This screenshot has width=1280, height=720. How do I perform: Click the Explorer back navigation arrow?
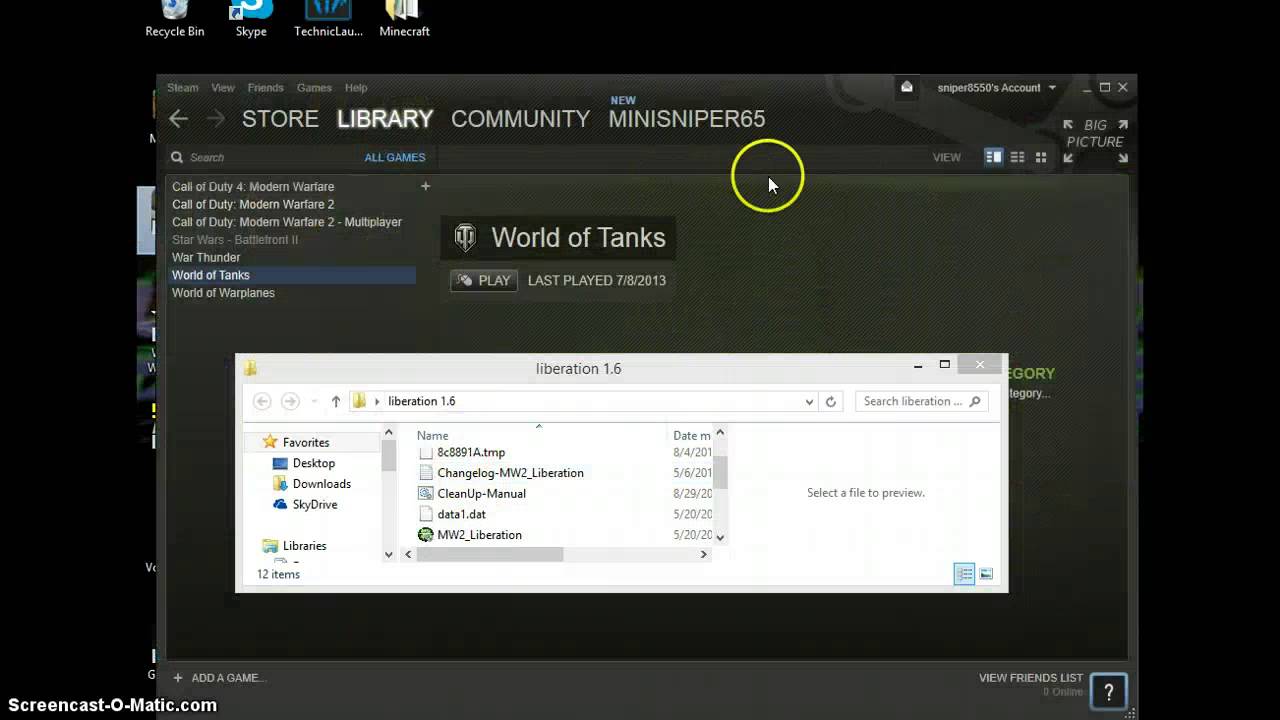coord(262,401)
